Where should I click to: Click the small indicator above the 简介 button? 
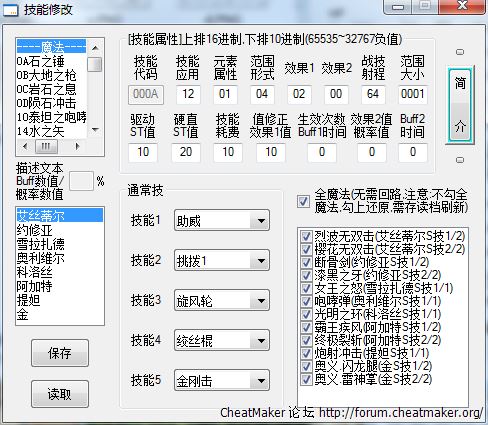point(460,52)
